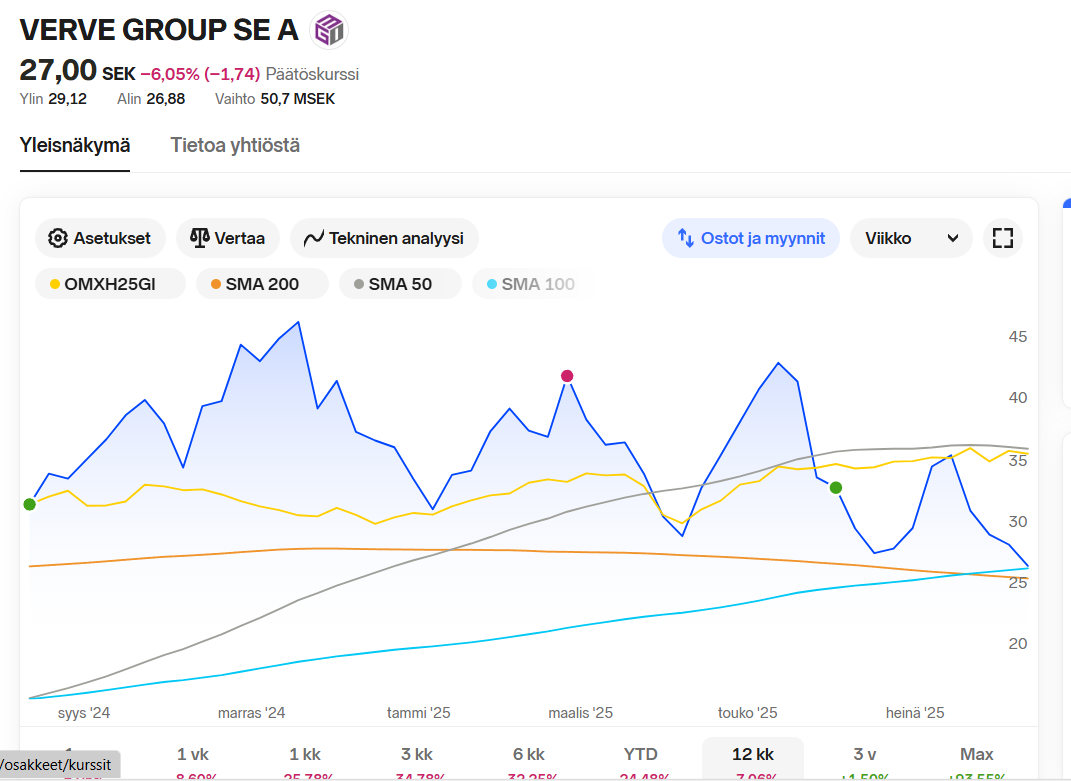Toggle the OMXH25GI index overlay
Viewport: 1071px width, 781px height.
point(110,284)
